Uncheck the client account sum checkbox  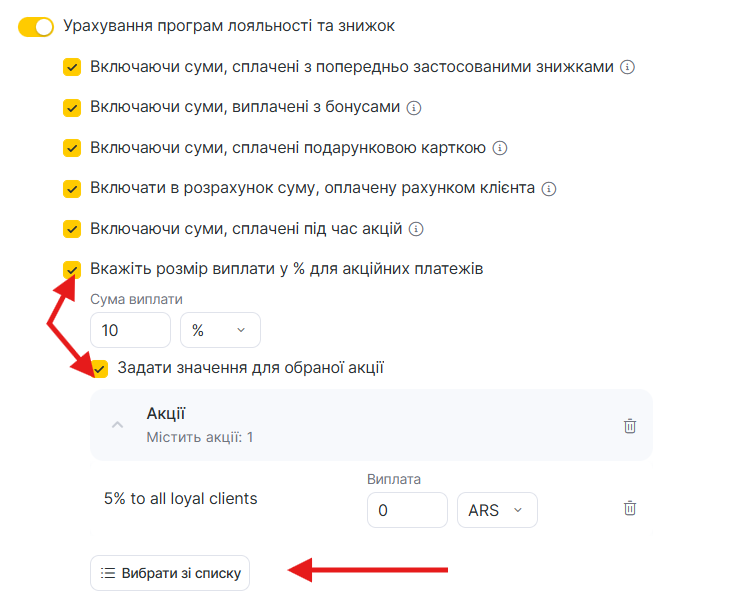72,188
